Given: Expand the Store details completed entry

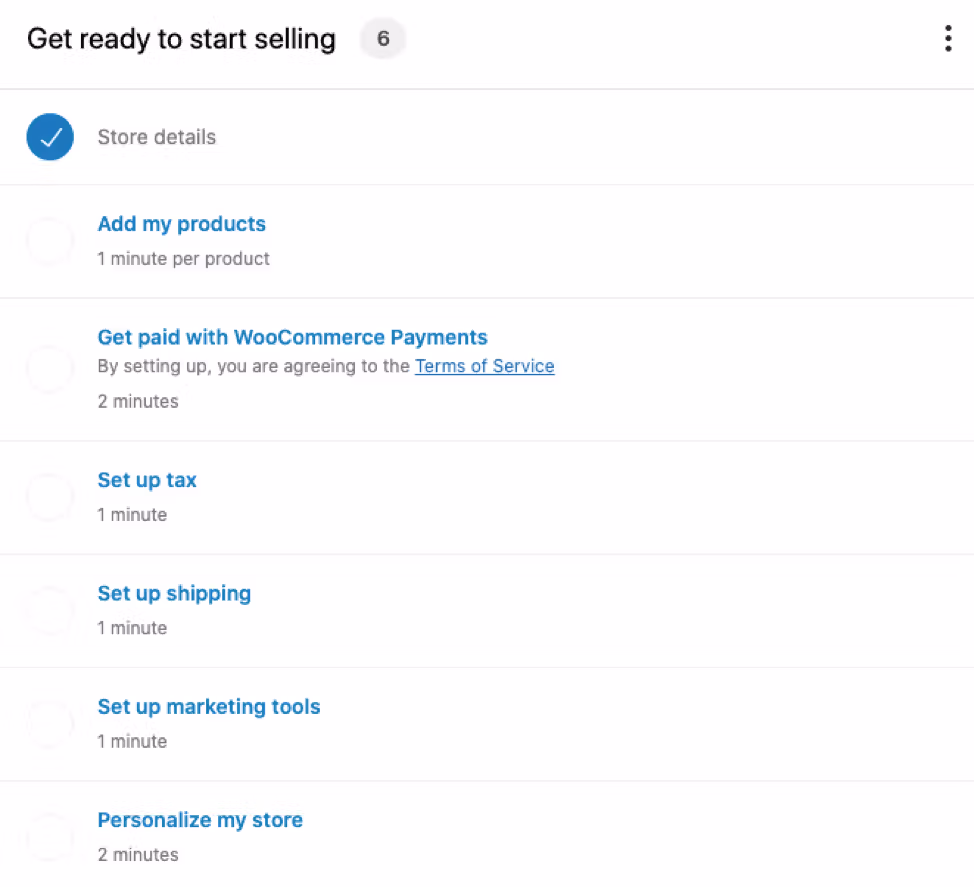Looking at the screenshot, I should pos(156,137).
